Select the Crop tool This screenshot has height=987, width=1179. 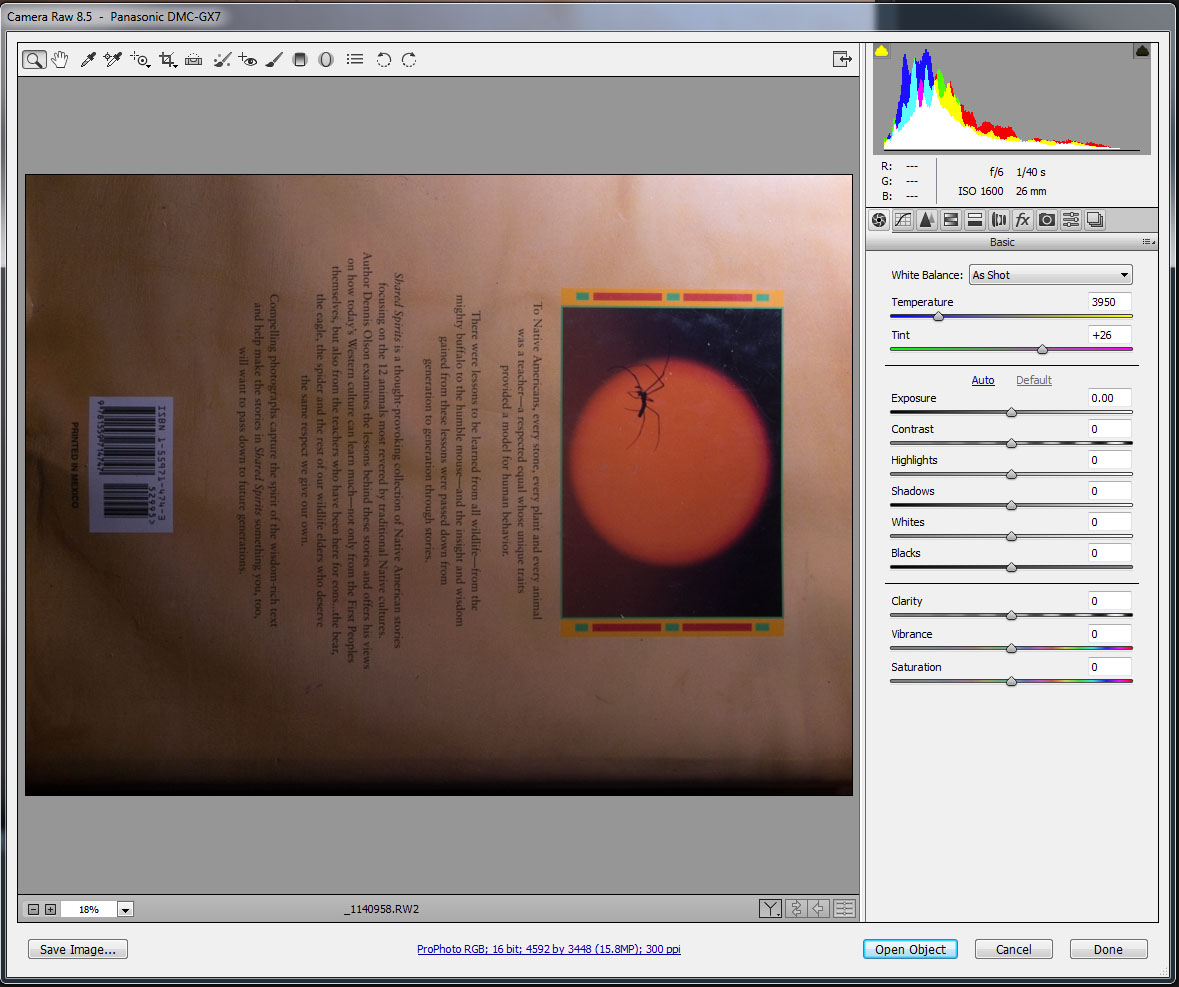(x=168, y=59)
